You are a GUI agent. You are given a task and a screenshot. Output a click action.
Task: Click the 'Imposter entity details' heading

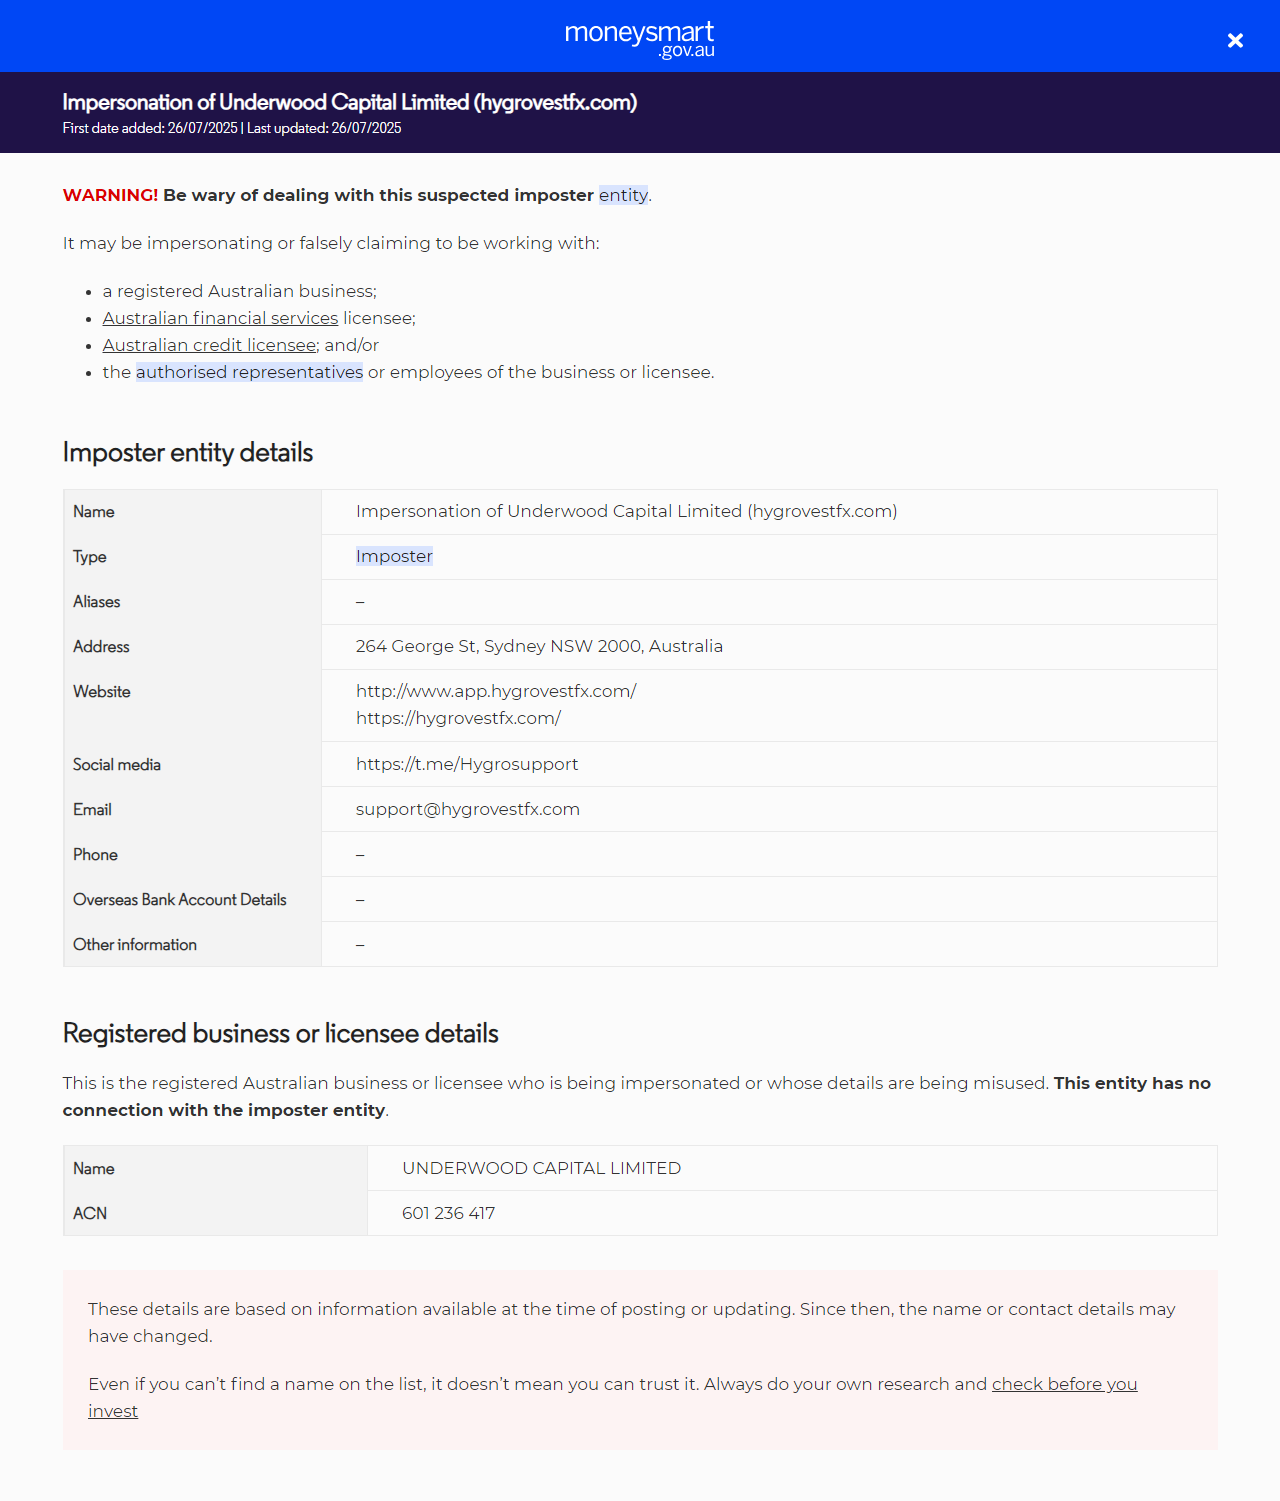pyautogui.click(x=188, y=452)
